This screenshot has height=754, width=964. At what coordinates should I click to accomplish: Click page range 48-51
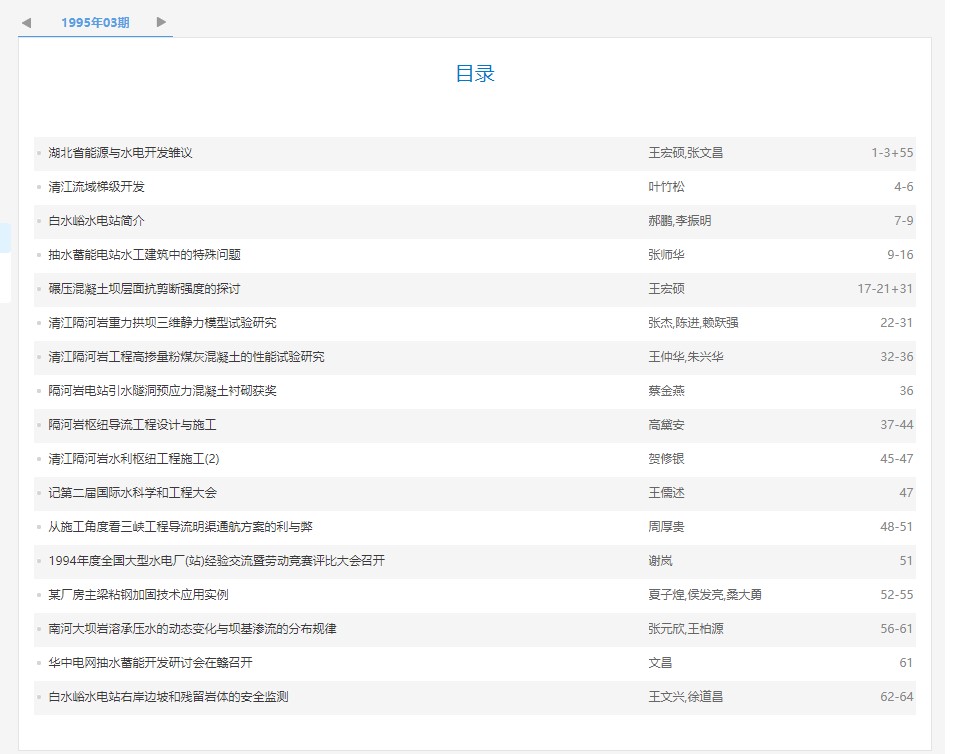(x=897, y=527)
